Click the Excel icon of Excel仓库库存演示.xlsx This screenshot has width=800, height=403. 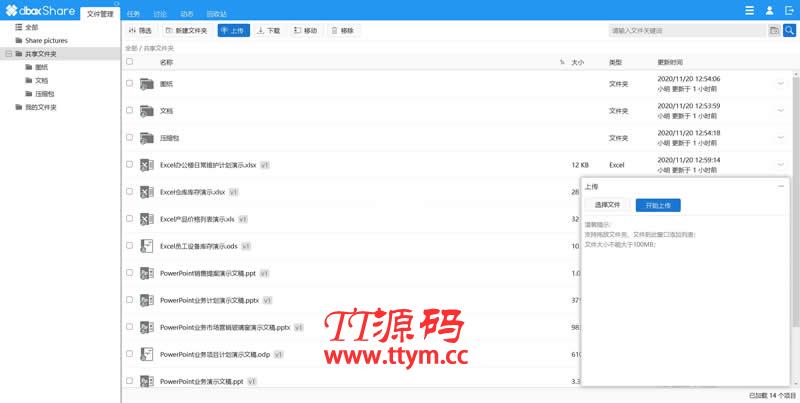pyautogui.click(x=147, y=192)
